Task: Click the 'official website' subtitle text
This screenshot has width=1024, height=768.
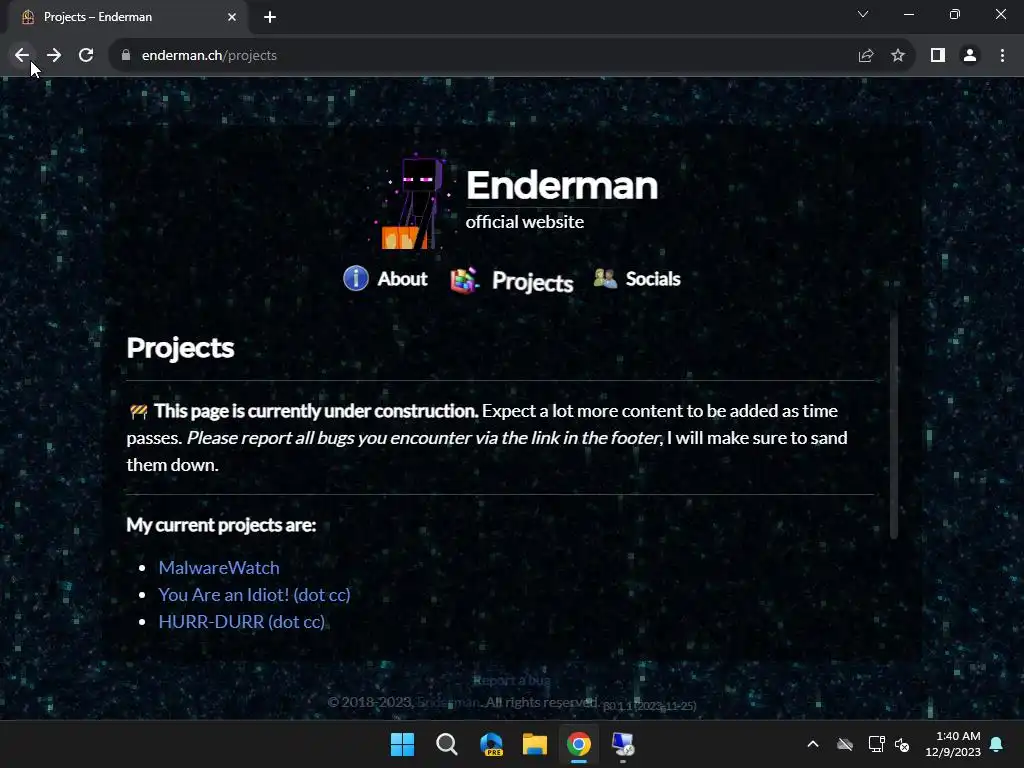Action: (x=524, y=222)
